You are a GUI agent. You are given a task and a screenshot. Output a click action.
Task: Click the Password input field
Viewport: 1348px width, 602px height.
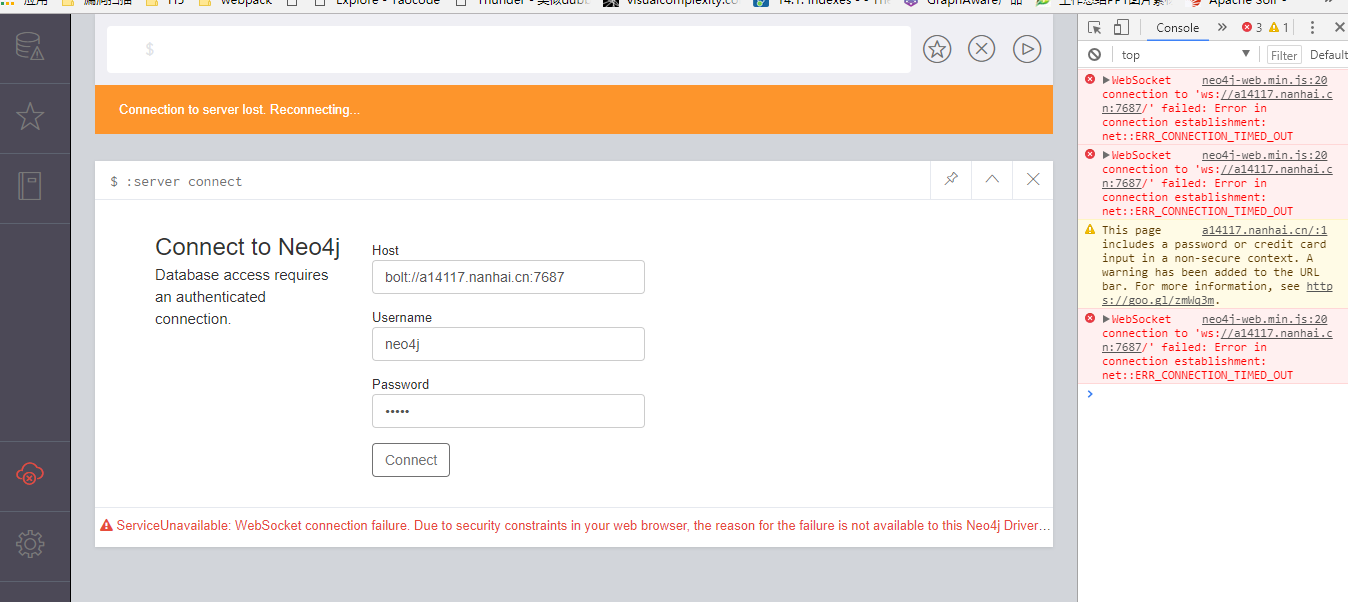[x=508, y=411]
